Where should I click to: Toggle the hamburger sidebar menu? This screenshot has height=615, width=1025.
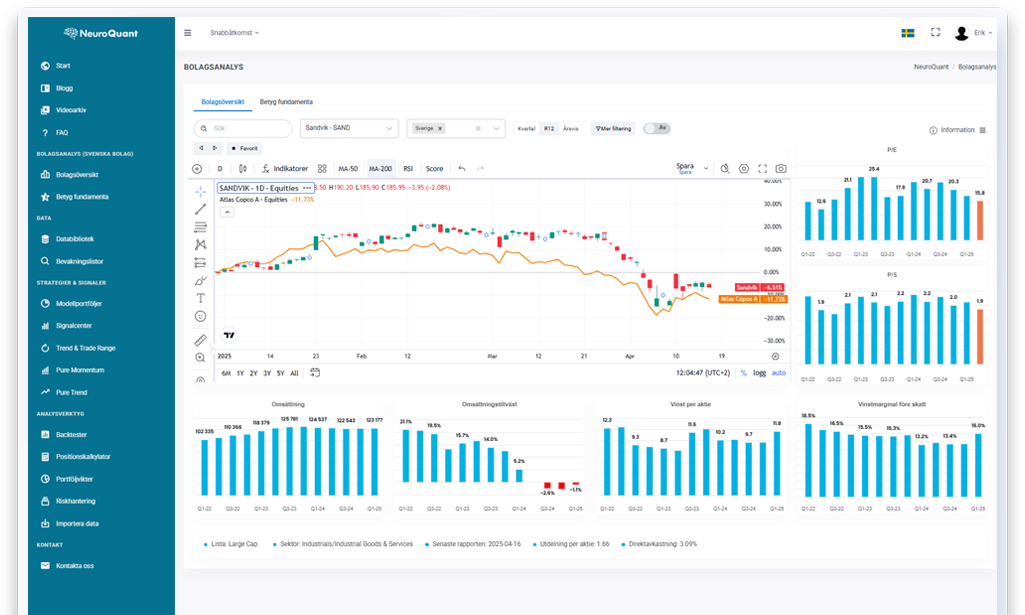(x=188, y=33)
